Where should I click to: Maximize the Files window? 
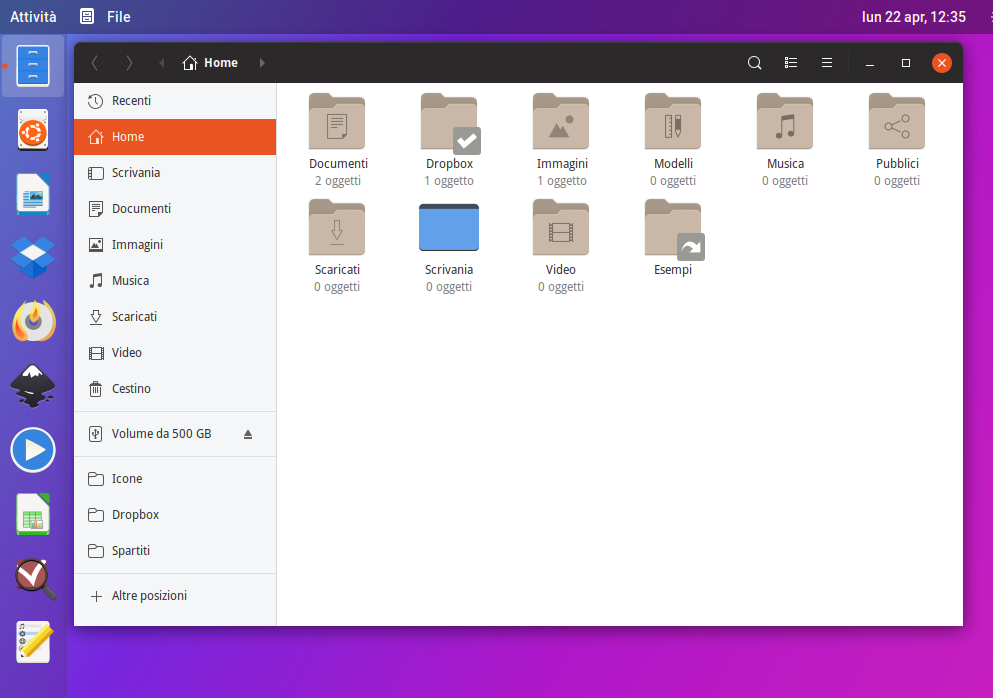tap(906, 63)
